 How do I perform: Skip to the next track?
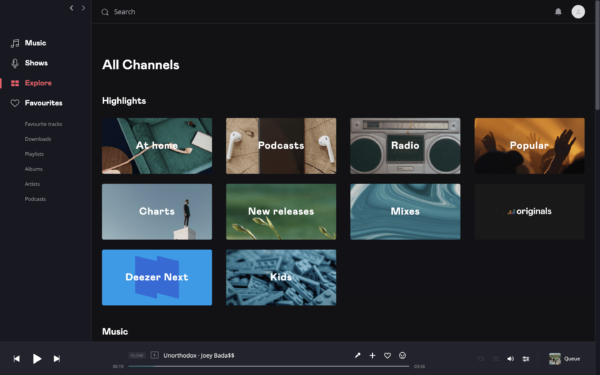(x=57, y=359)
